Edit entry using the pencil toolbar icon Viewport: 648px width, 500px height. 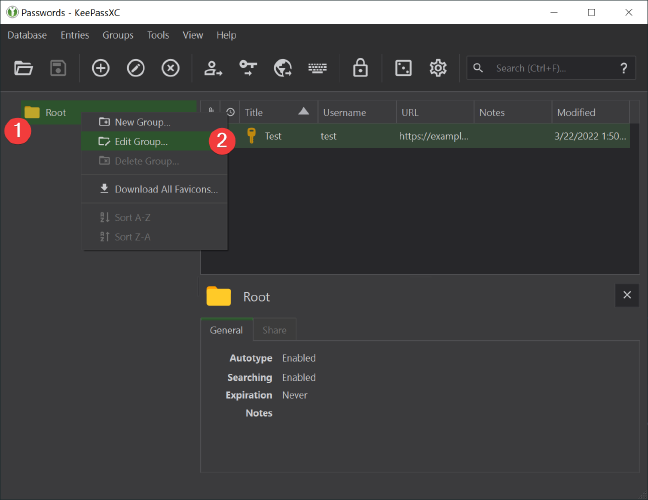(x=136, y=68)
